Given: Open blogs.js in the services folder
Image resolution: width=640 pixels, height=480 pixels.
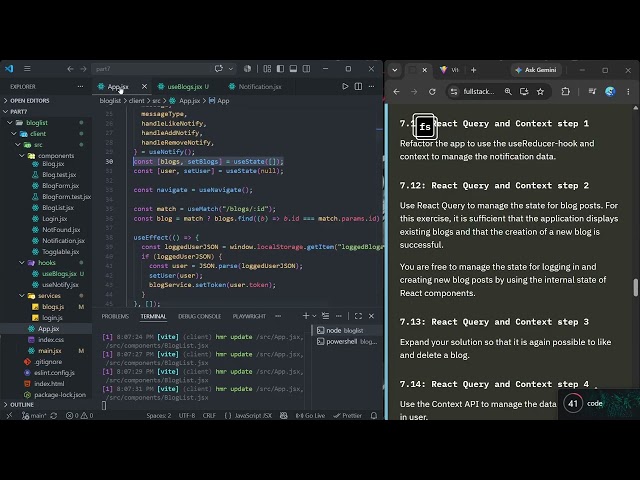Looking at the screenshot, I should [53, 307].
